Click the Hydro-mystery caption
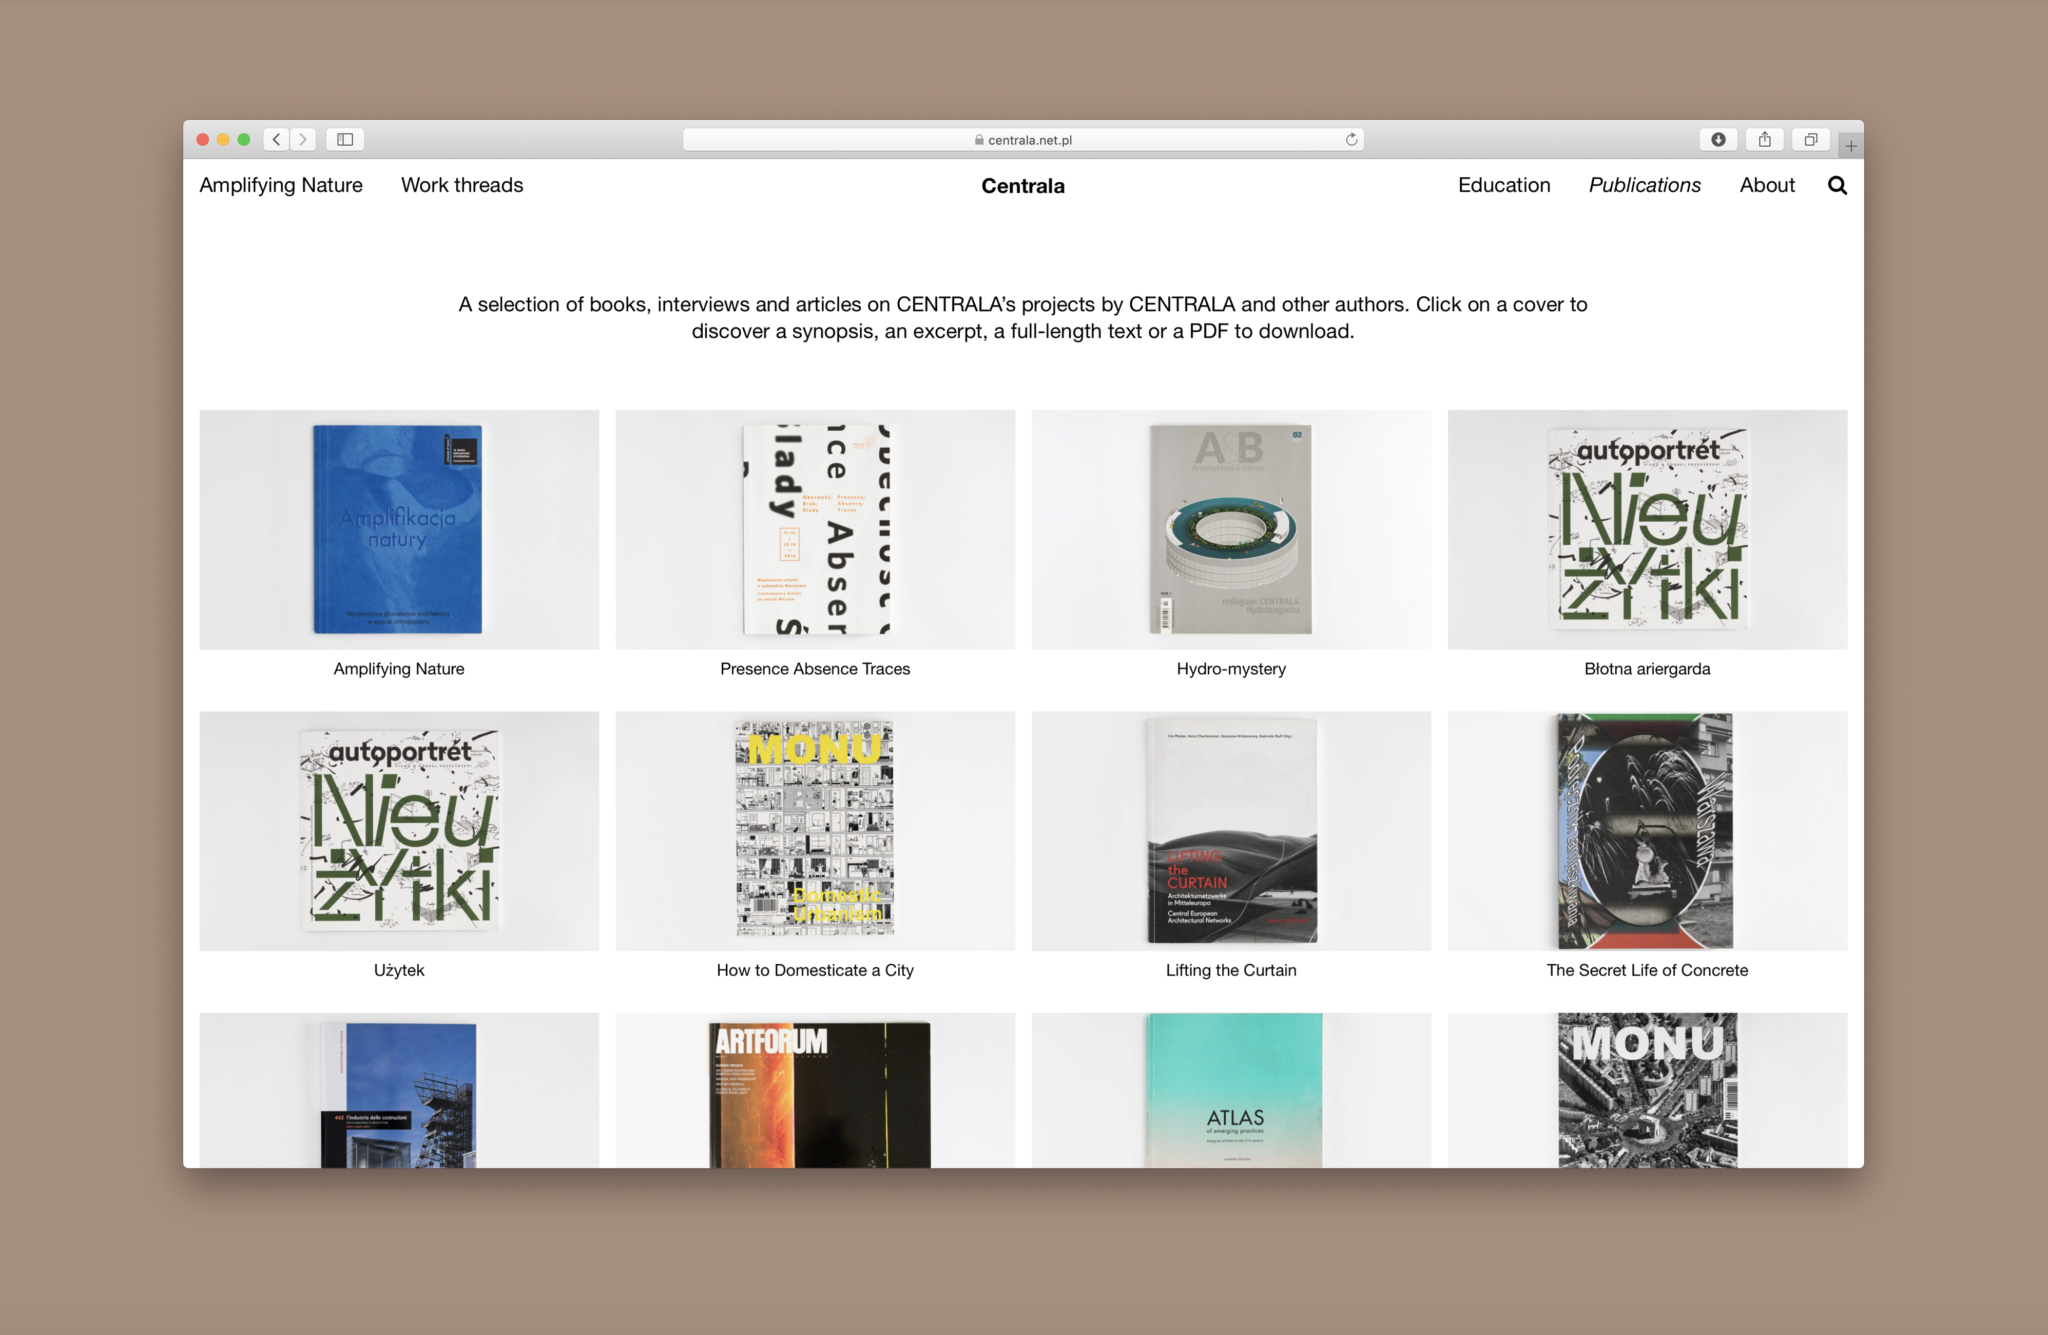The height and width of the screenshot is (1335, 2048). [1231, 669]
